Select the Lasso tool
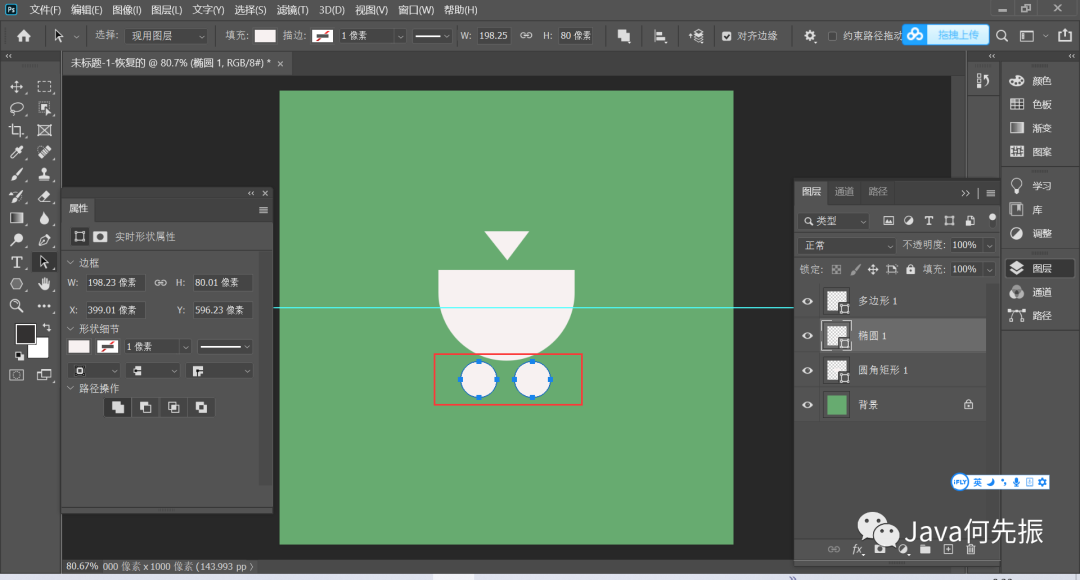1080x580 pixels. pyautogui.click(x=17, y=108)
